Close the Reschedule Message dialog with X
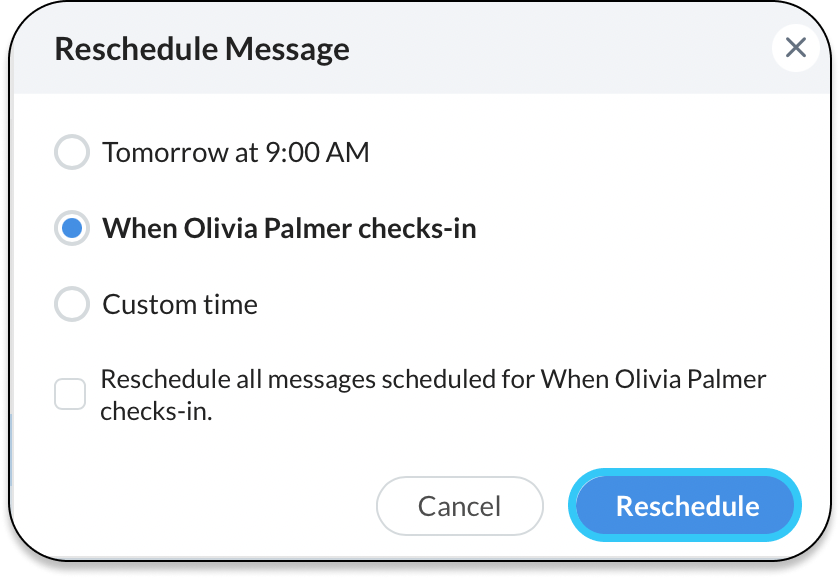 pyautogui.click(x=796, y=48)
